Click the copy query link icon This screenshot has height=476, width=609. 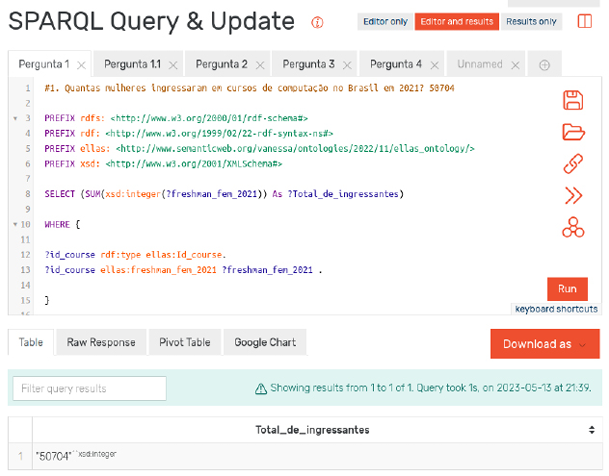pyautogui.click(x=573, y=163)
